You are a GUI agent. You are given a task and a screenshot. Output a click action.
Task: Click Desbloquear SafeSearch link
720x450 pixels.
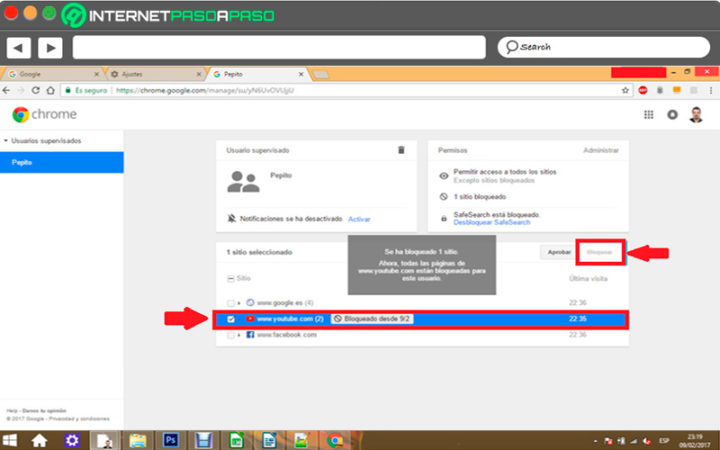coord(492,222)
